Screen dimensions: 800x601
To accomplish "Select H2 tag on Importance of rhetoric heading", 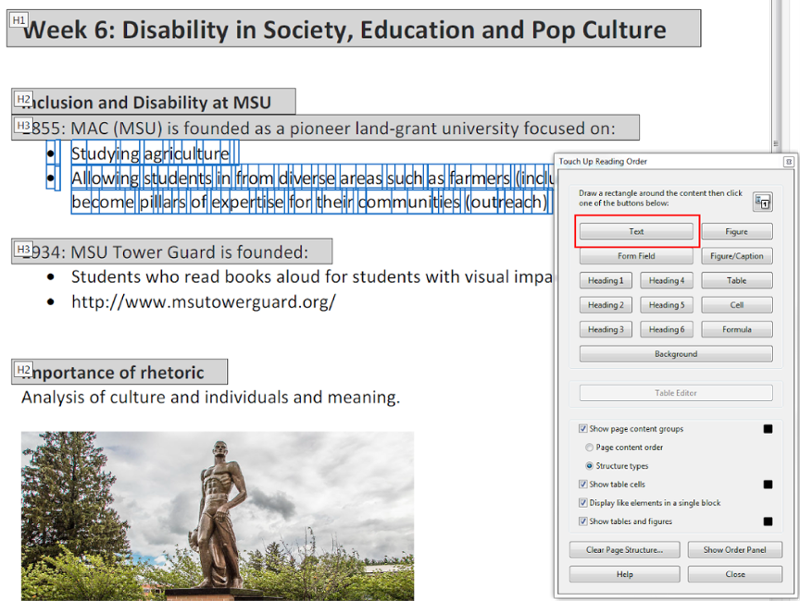I will (23, 369).
